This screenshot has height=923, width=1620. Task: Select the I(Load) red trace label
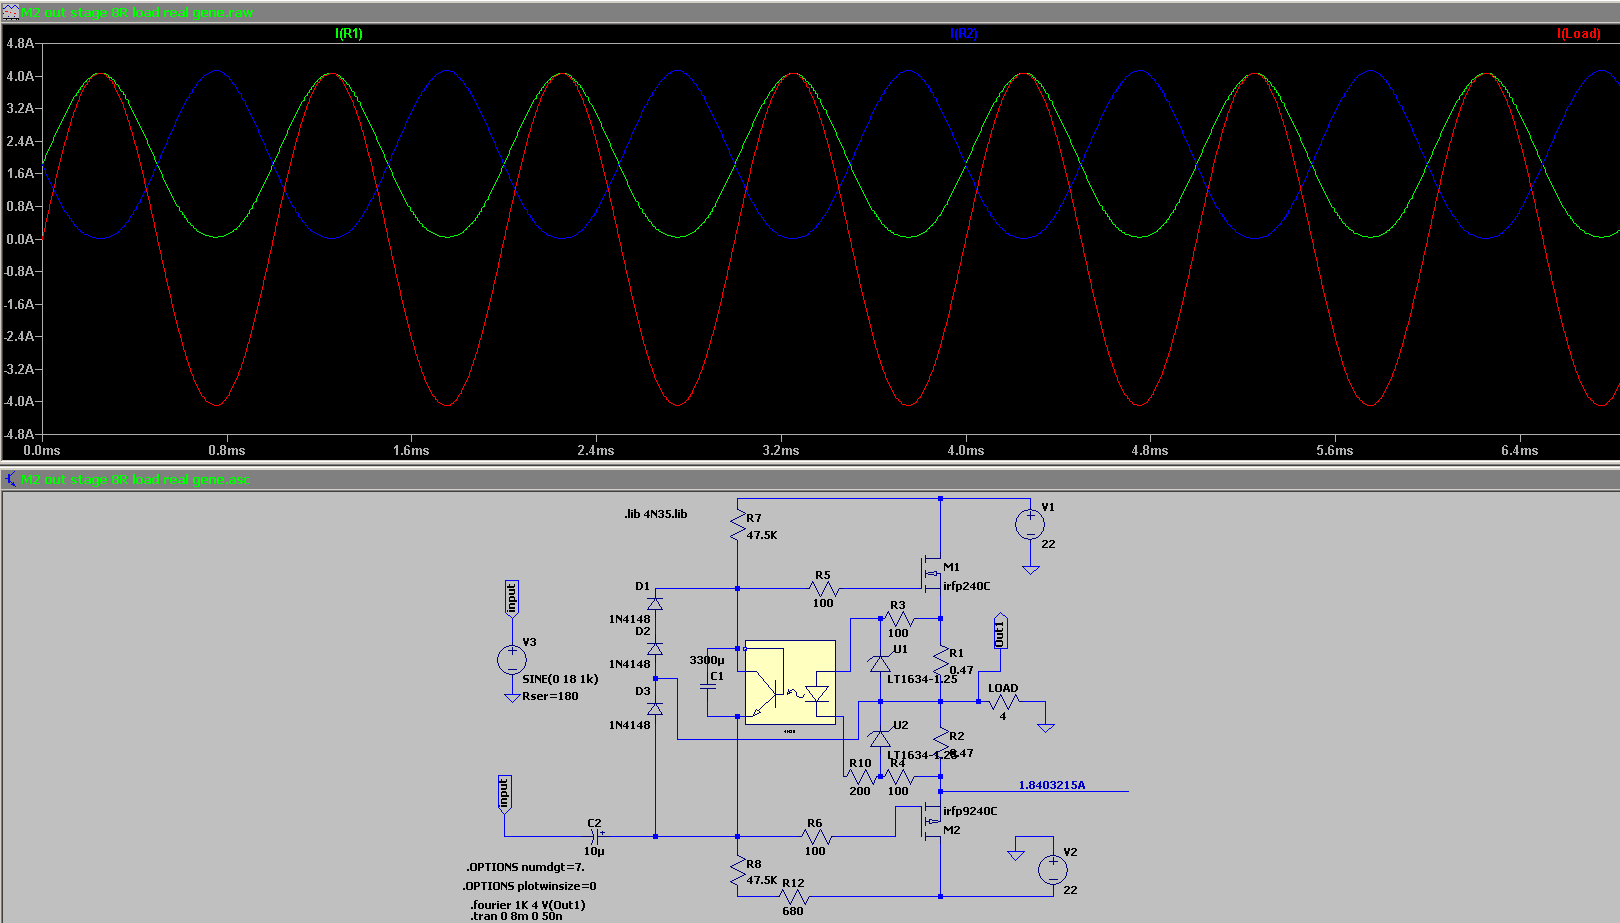(1578, 34)
